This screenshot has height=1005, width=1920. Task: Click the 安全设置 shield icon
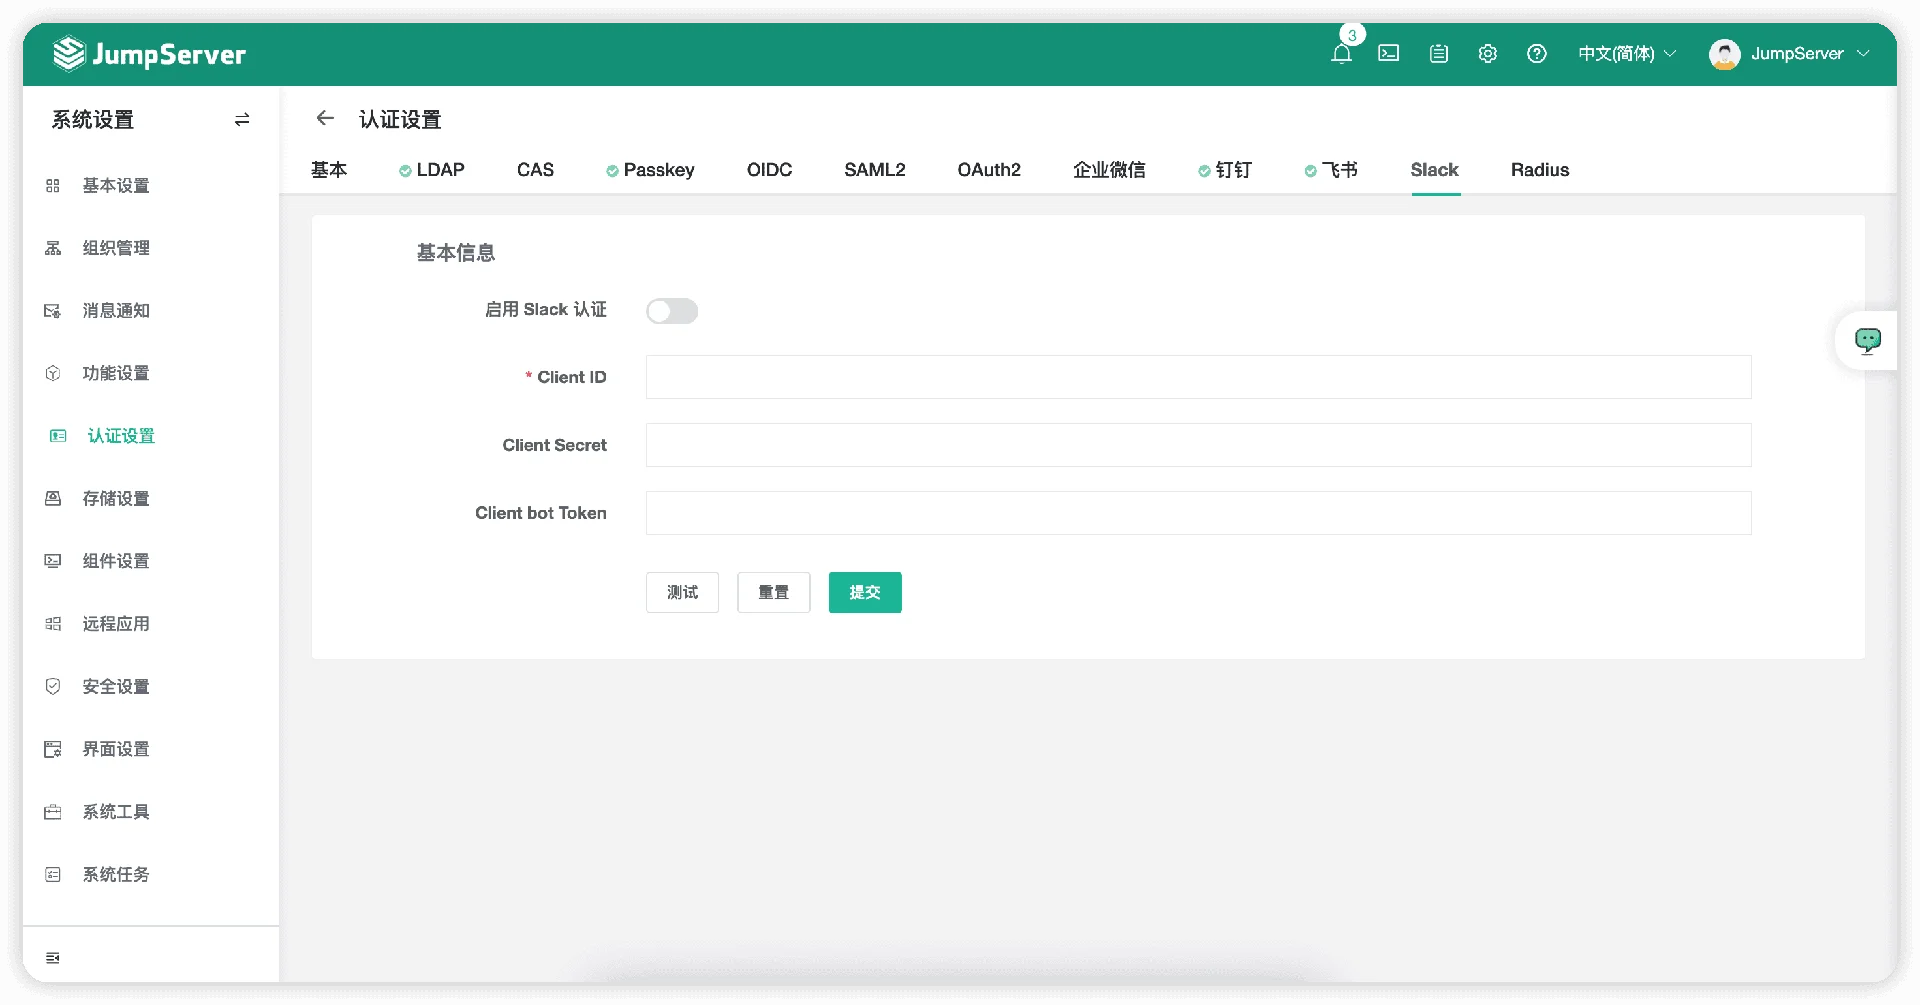[53, 686]
